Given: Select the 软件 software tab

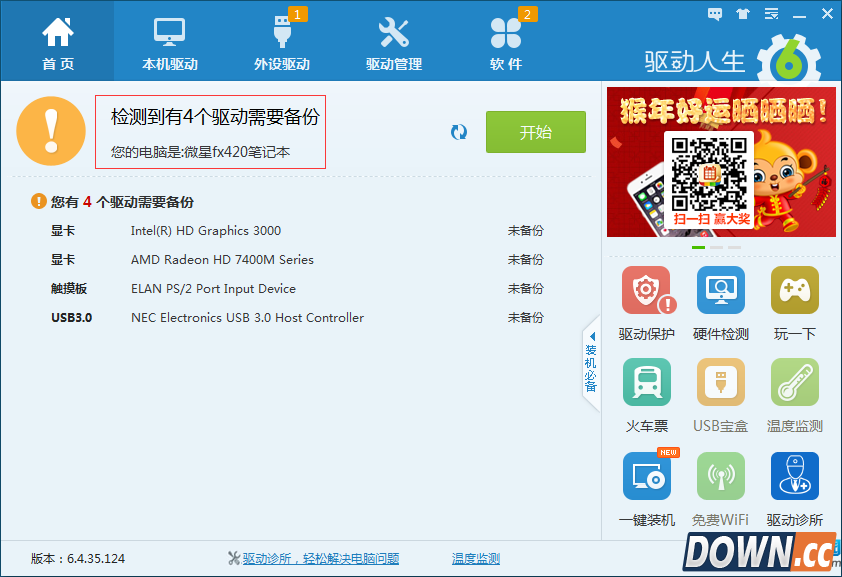Looking at the screenshot, I should coord(506,42).
